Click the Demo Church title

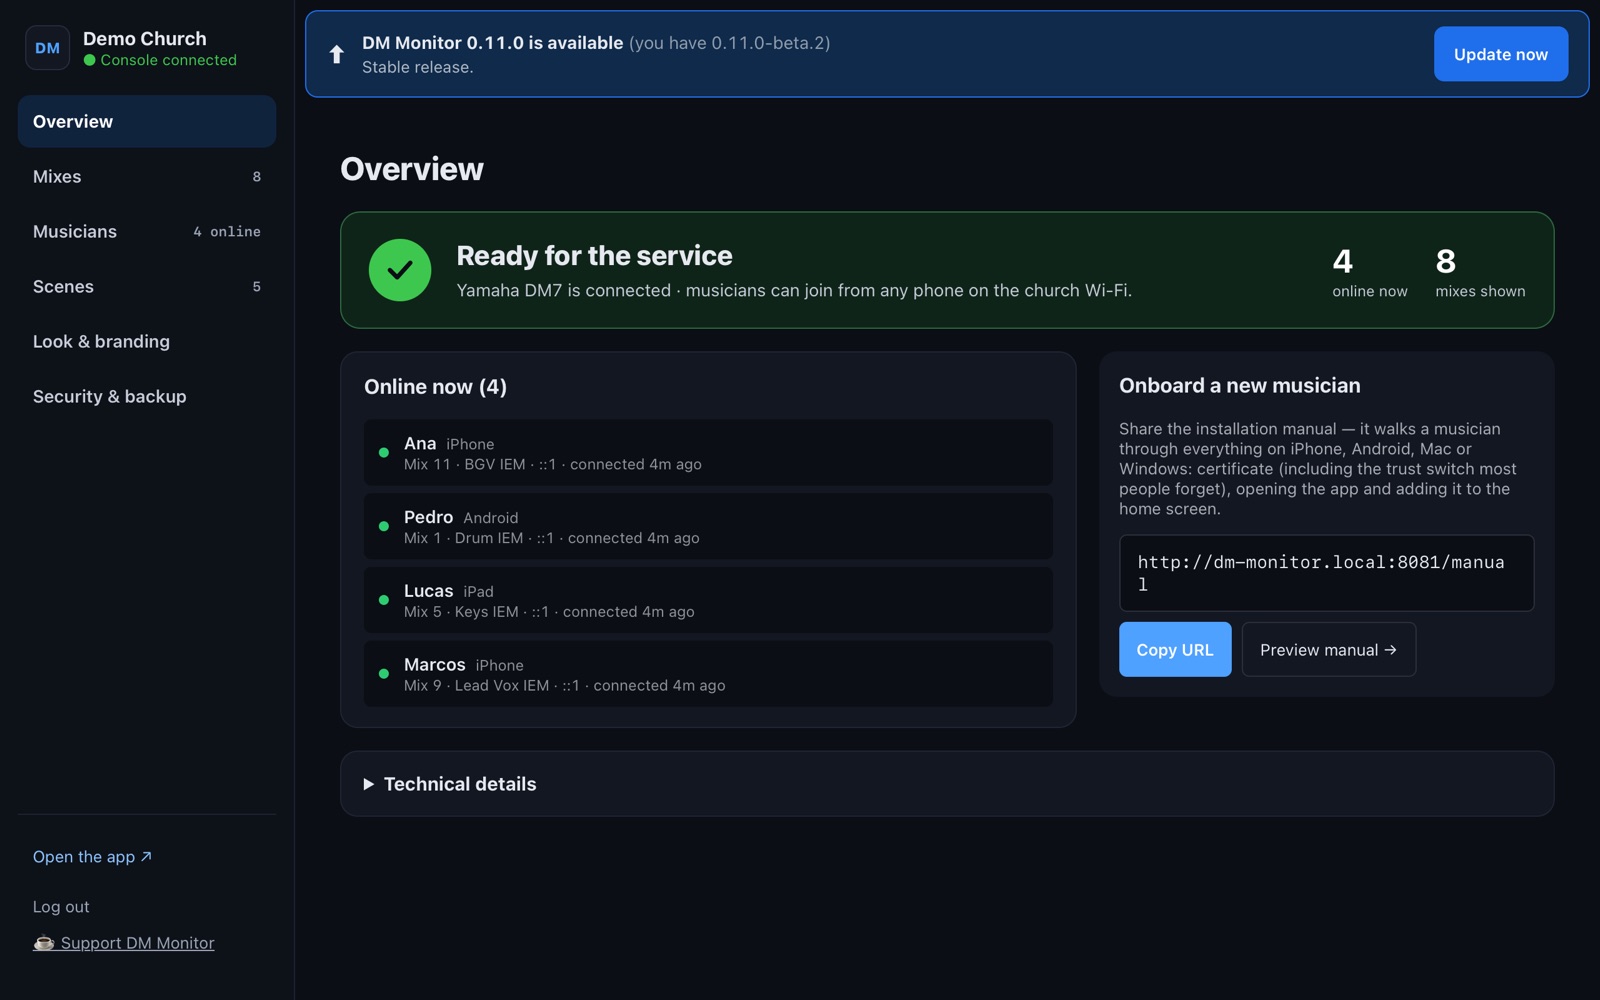click(x=145, y=38)
